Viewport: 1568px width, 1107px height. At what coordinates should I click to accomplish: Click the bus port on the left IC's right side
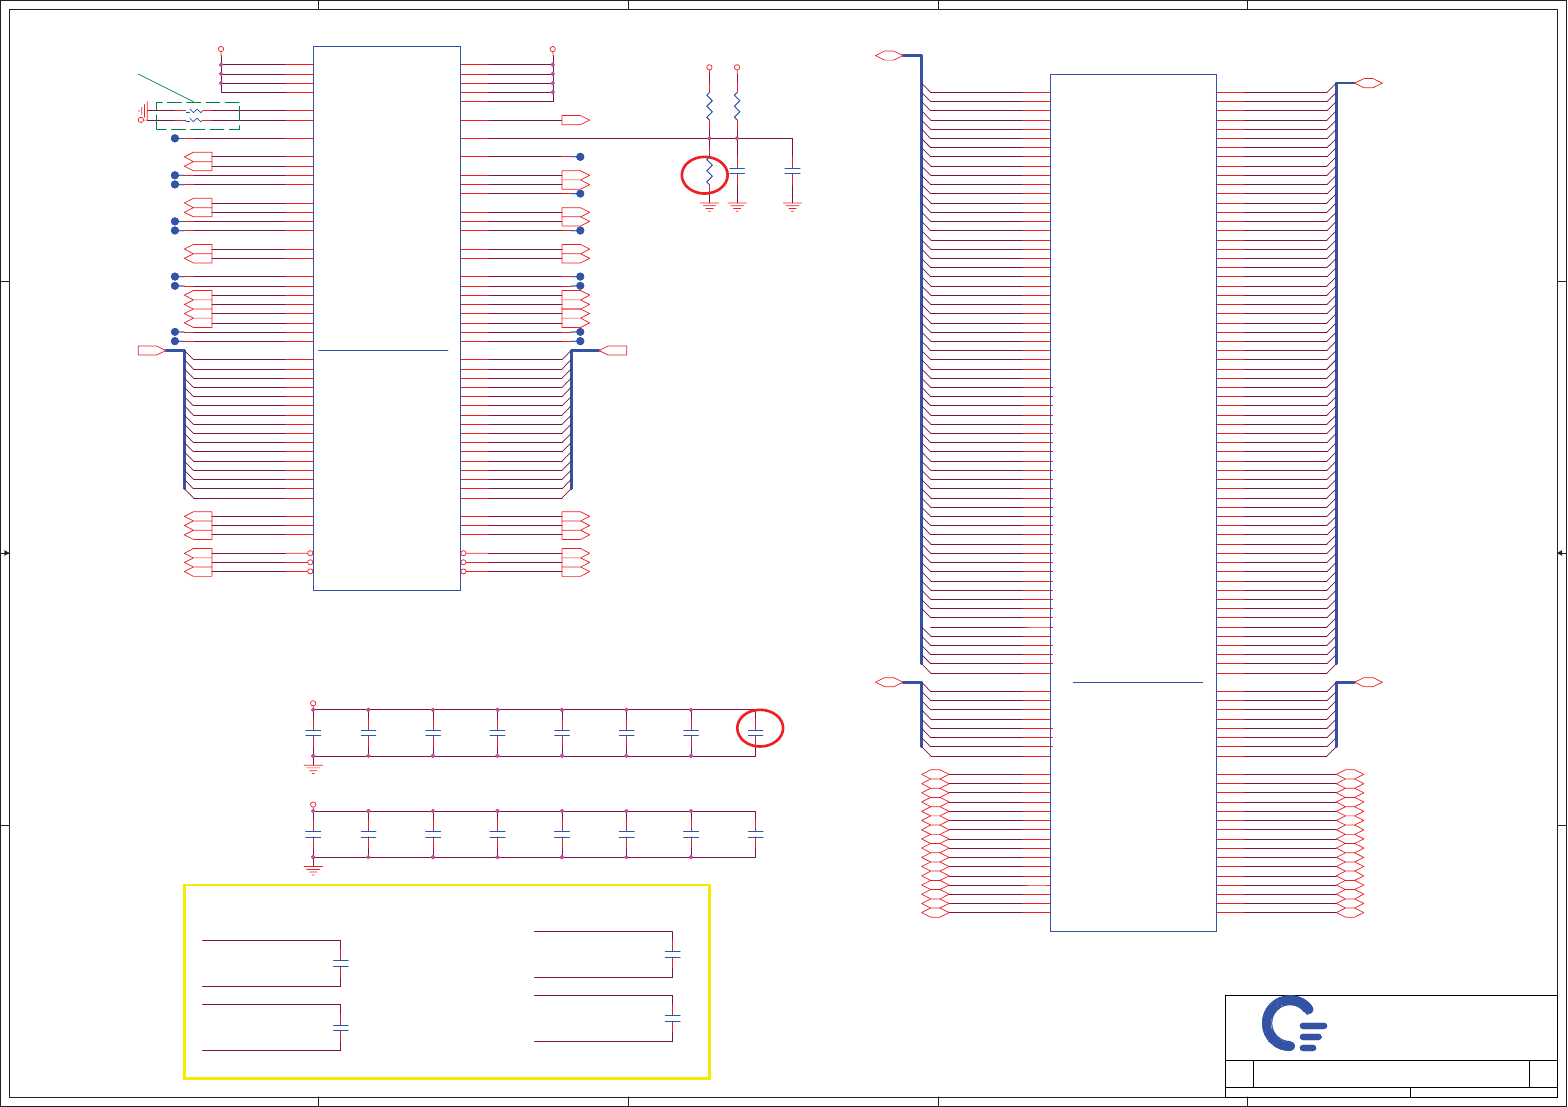[613, 350]
